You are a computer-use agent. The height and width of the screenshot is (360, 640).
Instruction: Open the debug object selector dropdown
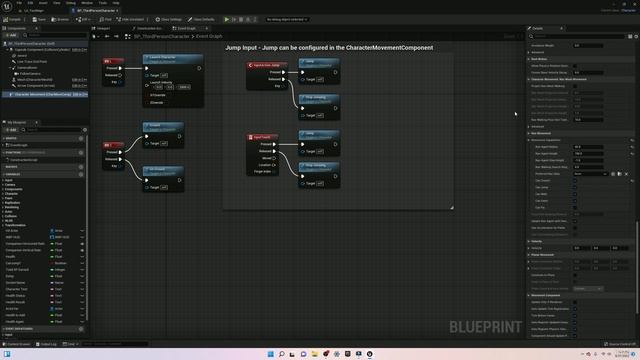point(287,19)
